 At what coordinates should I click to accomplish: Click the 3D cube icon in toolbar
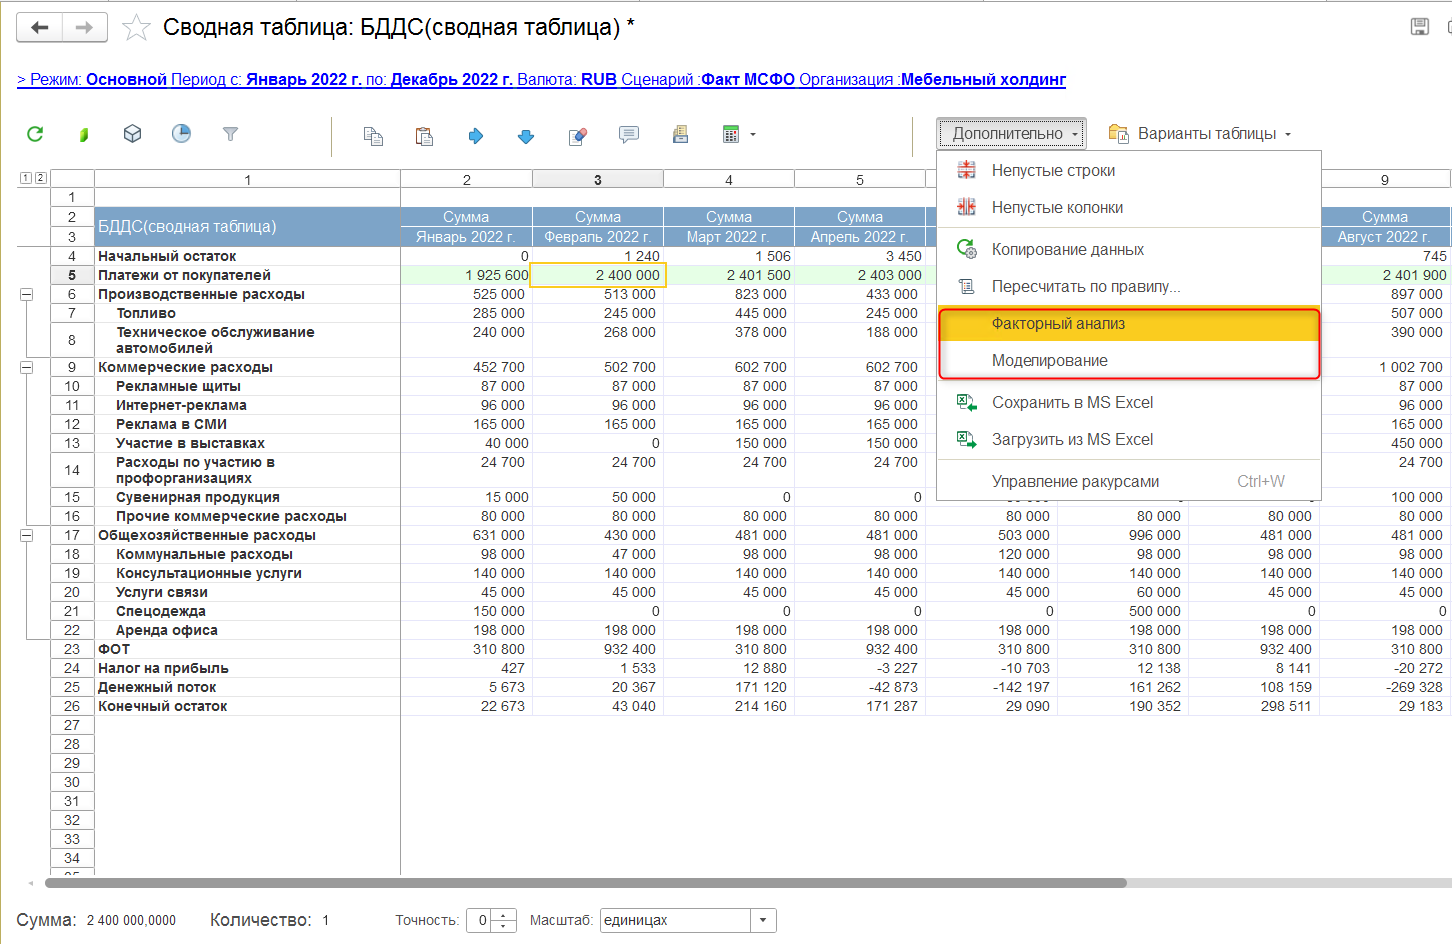132,134
